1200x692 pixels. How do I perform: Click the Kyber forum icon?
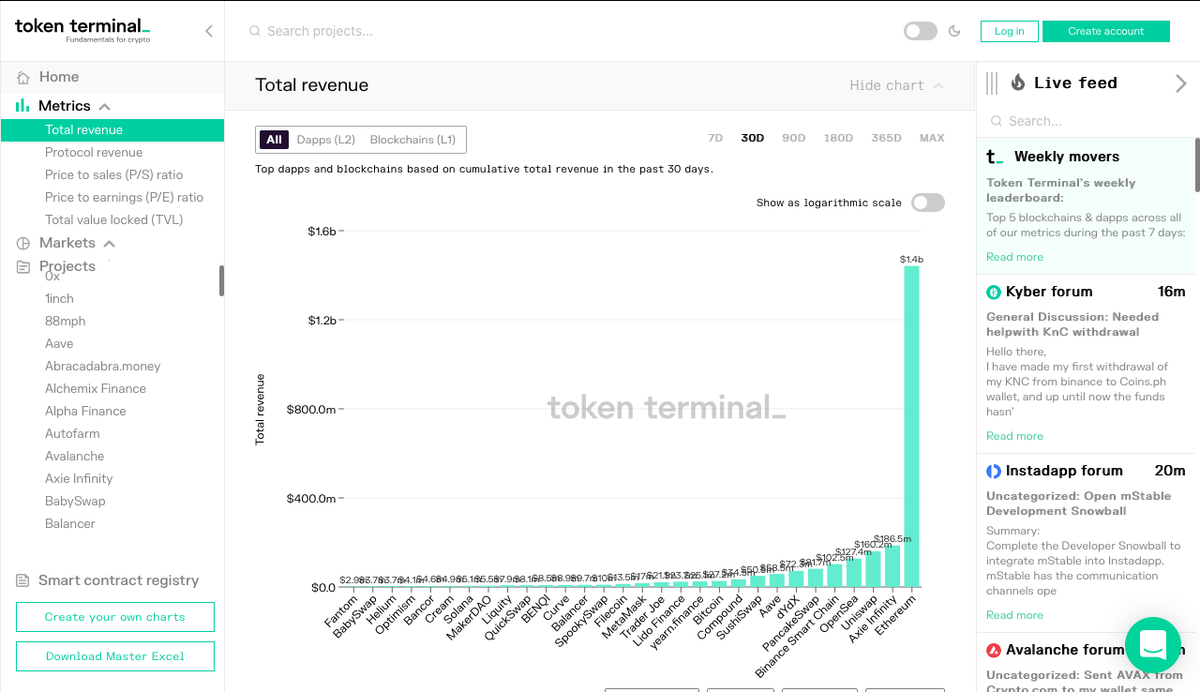993,292
